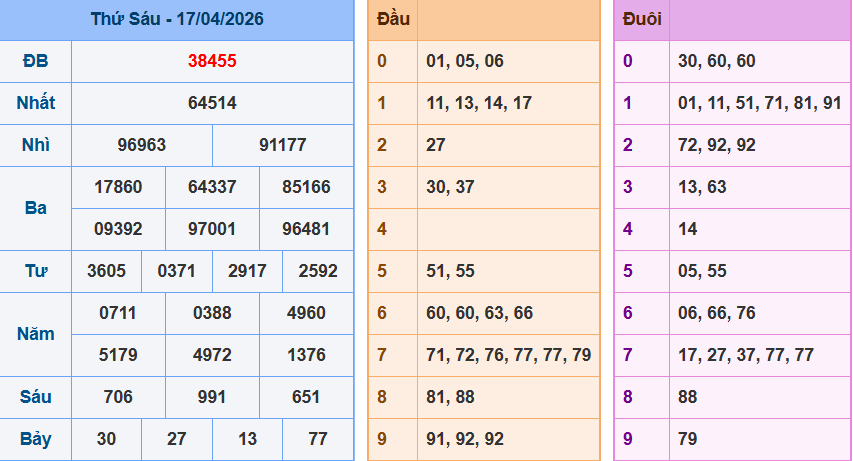Screen dimensions: 853x461
Task: Click the Đuôi row showing 79
Action: click(x=759, y=439)
